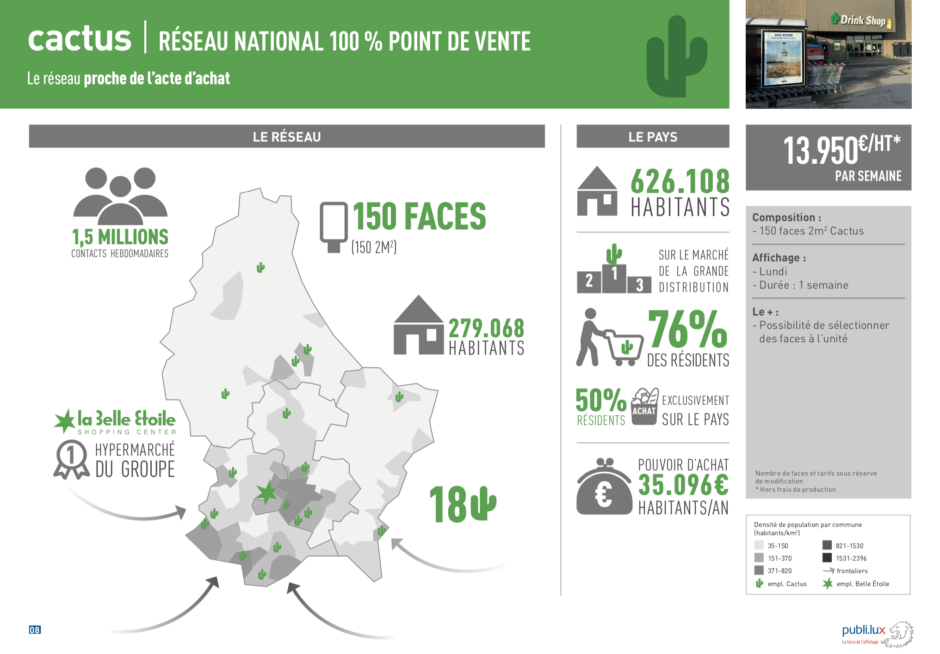
Task: Click the publi.lux logo
Action: click(x=863, y=630)
